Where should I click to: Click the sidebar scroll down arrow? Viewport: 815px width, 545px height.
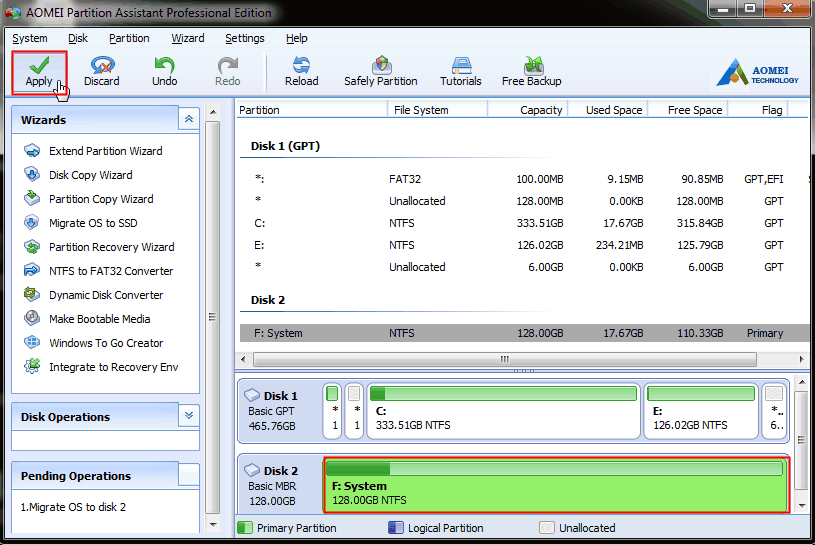tap(213, 525)
